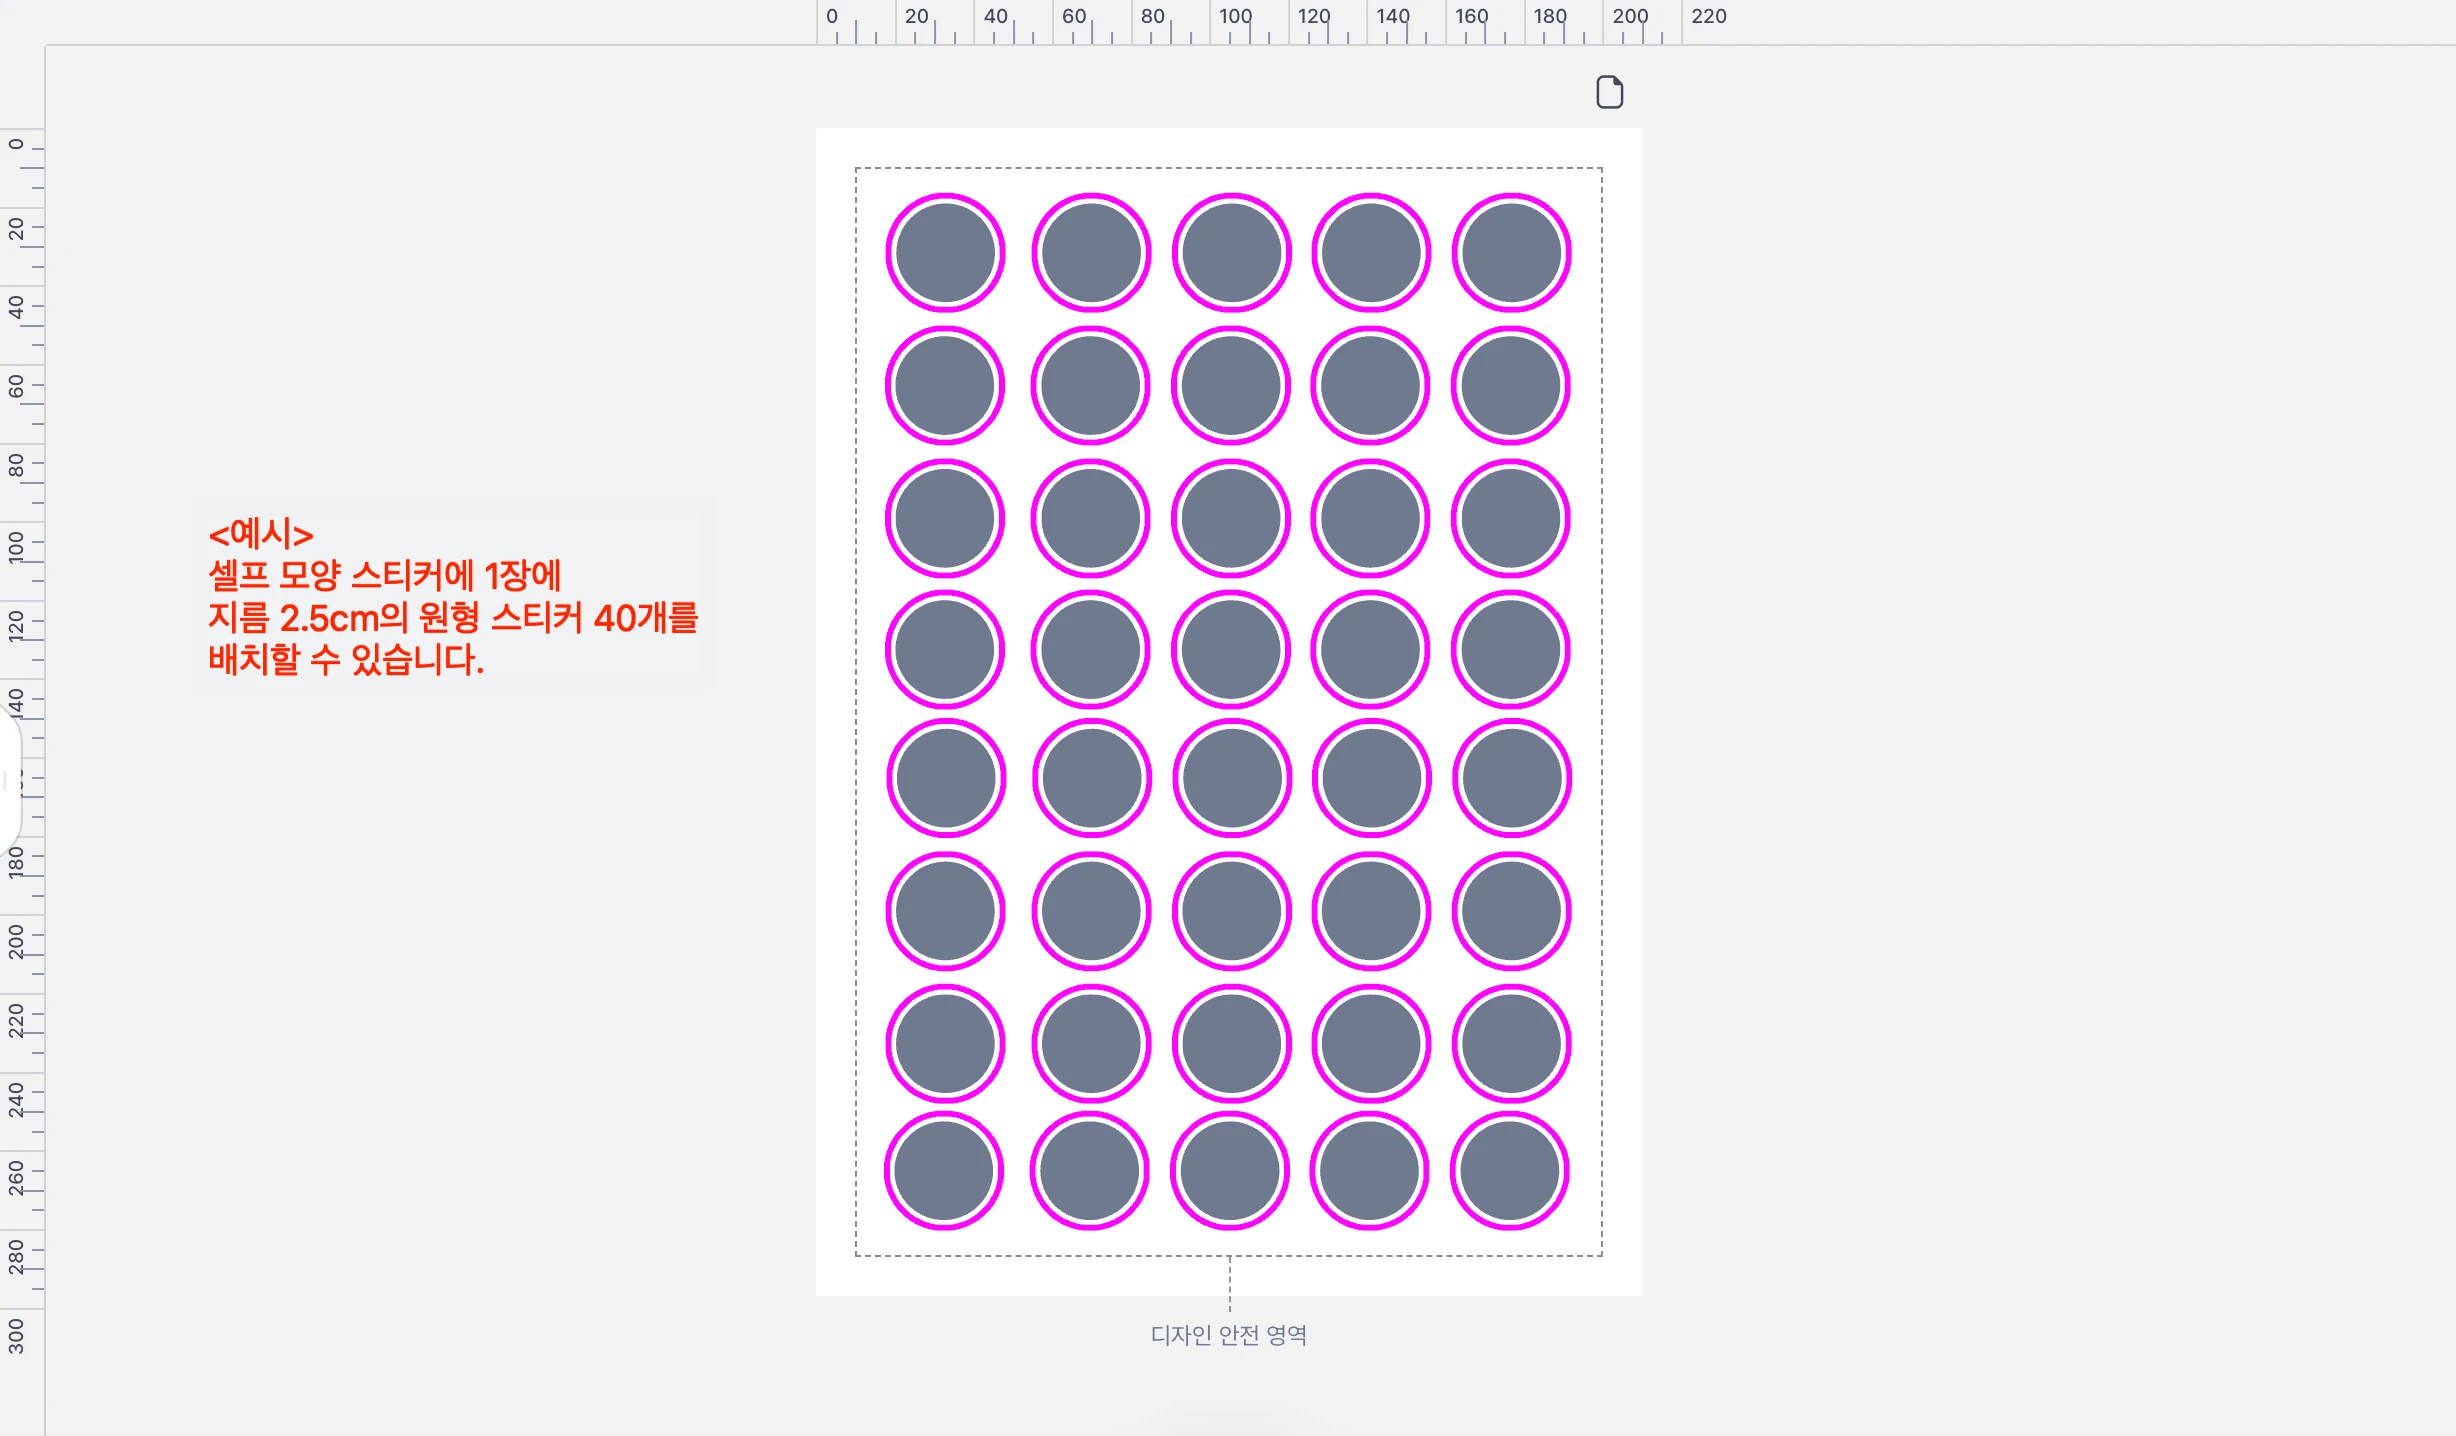
Task: Select fifth row's second circle sticker
Action: coord(1091,777)
